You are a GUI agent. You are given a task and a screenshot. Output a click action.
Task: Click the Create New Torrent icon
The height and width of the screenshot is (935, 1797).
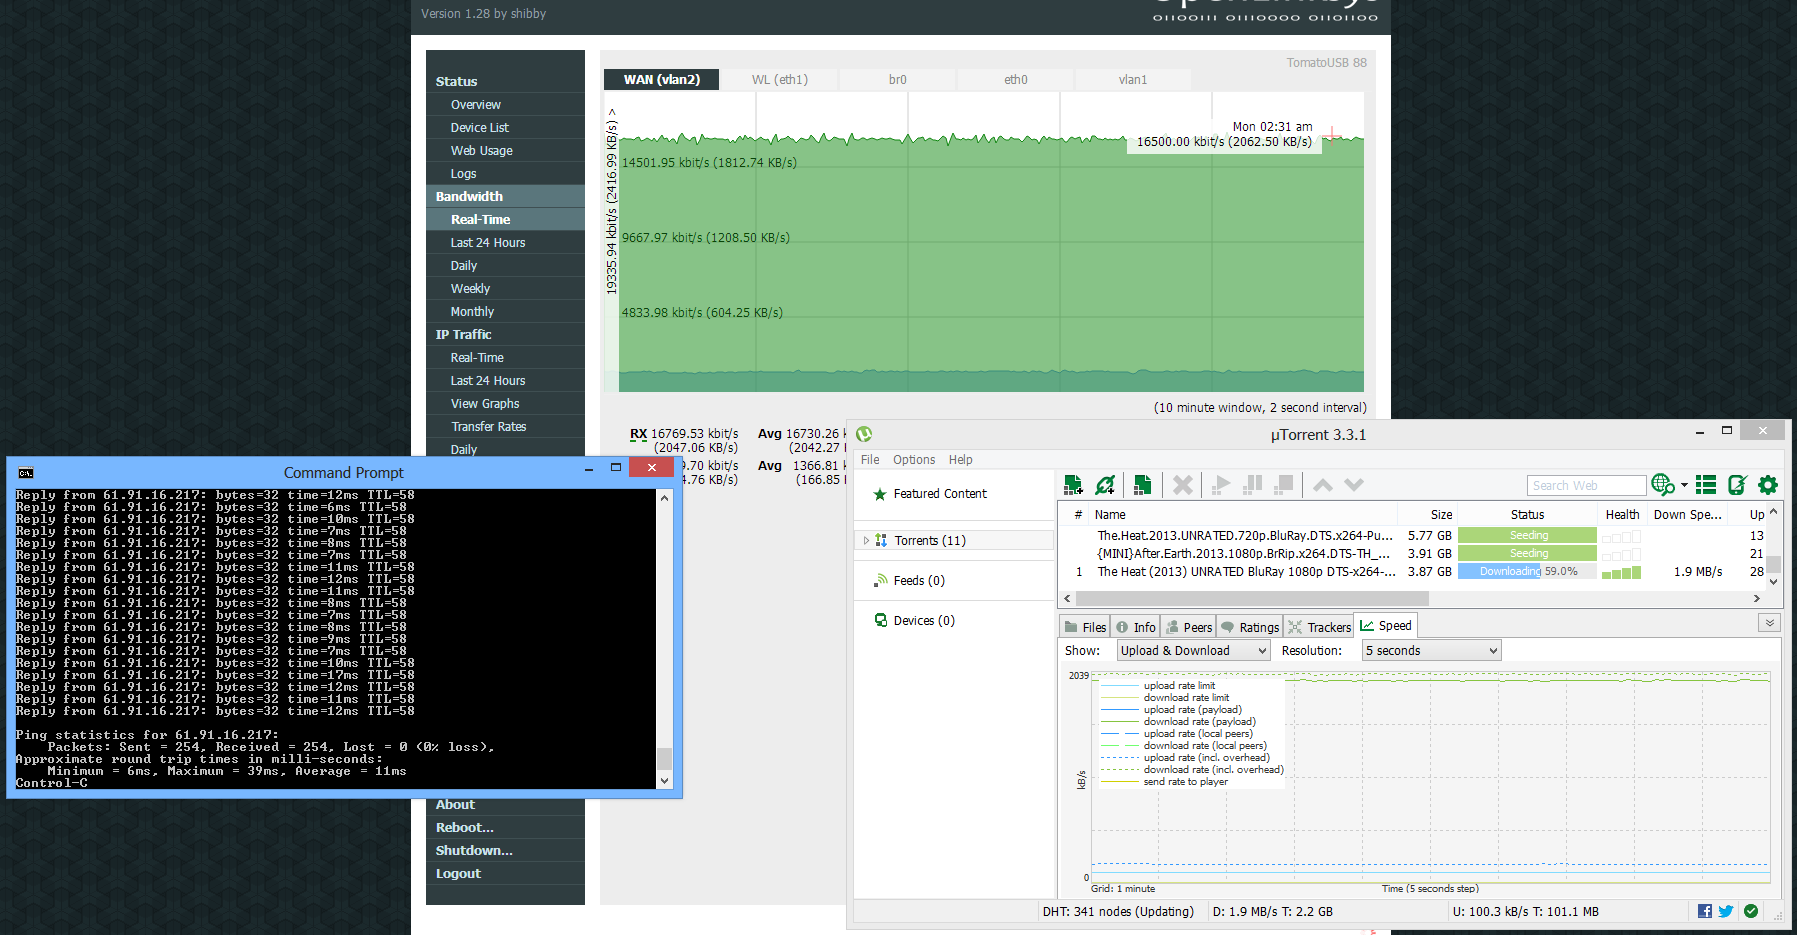tap(1142, 485)
